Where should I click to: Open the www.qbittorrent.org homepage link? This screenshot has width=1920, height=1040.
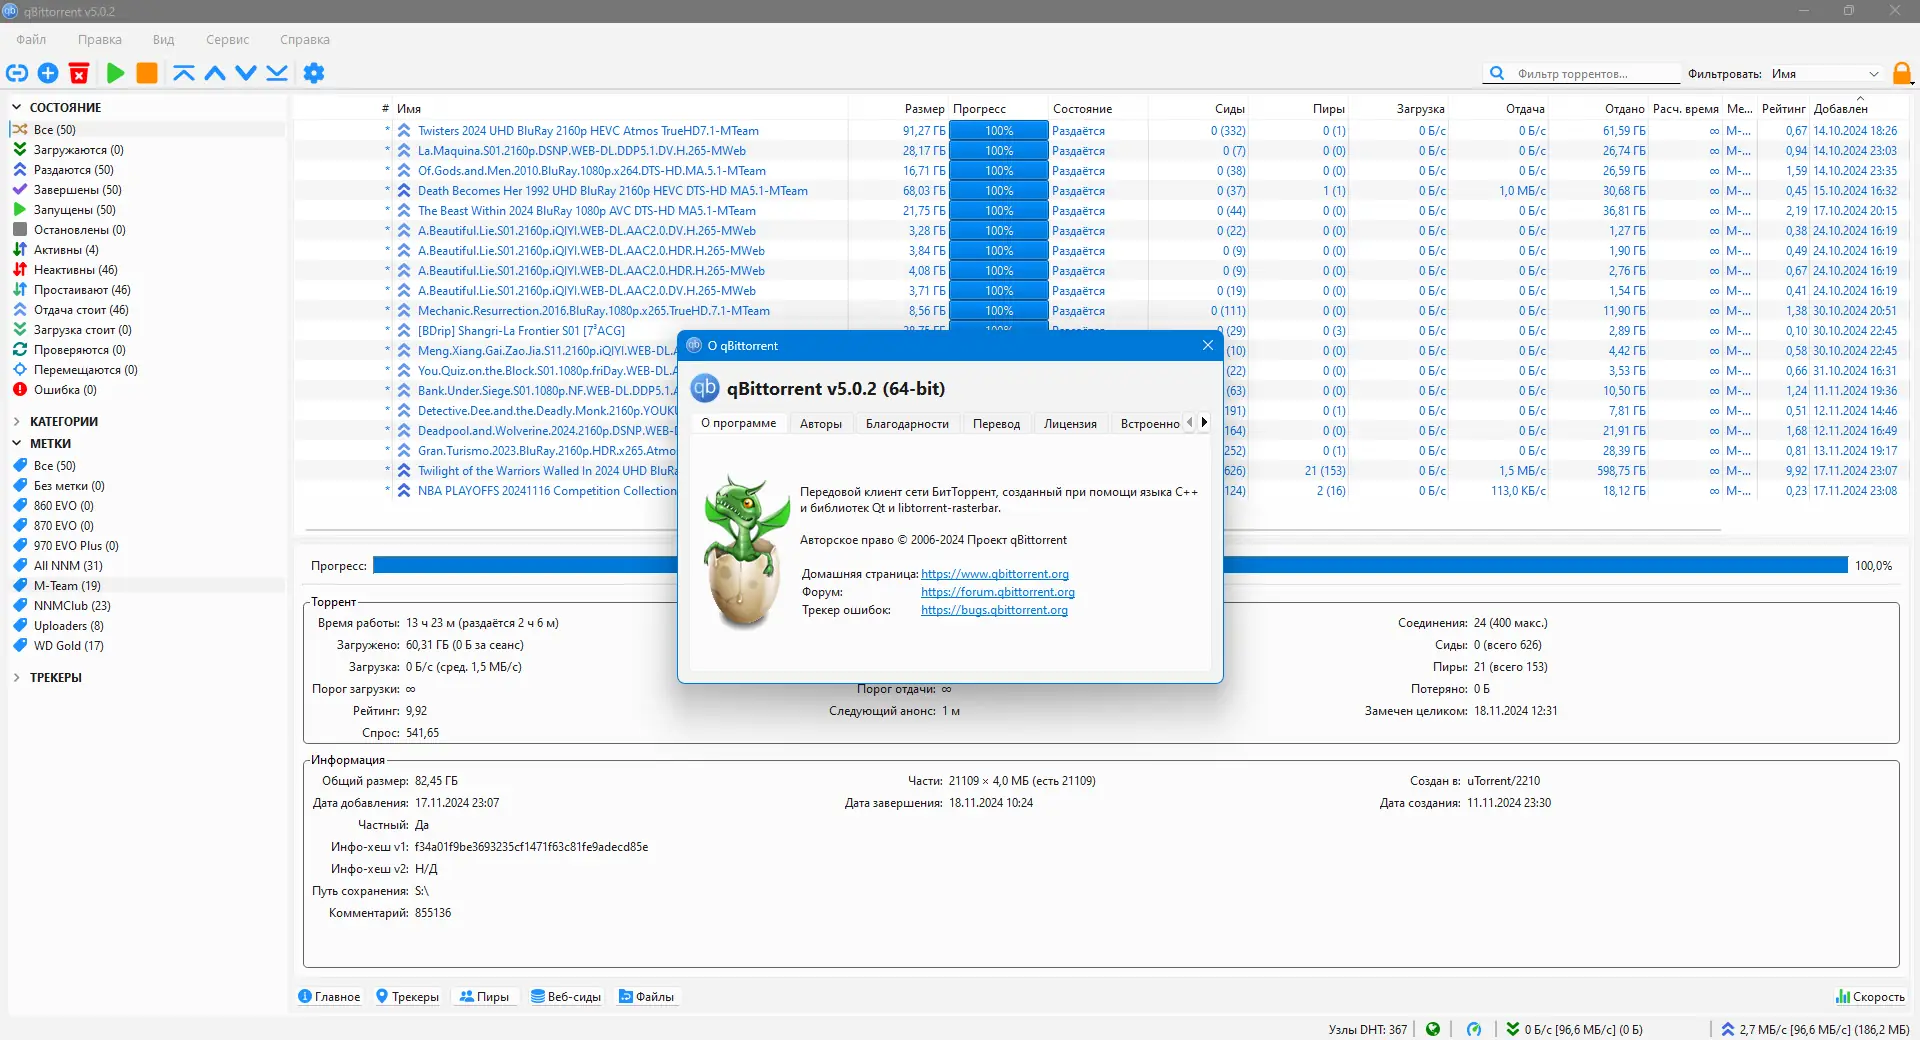(x=995, y=574)
